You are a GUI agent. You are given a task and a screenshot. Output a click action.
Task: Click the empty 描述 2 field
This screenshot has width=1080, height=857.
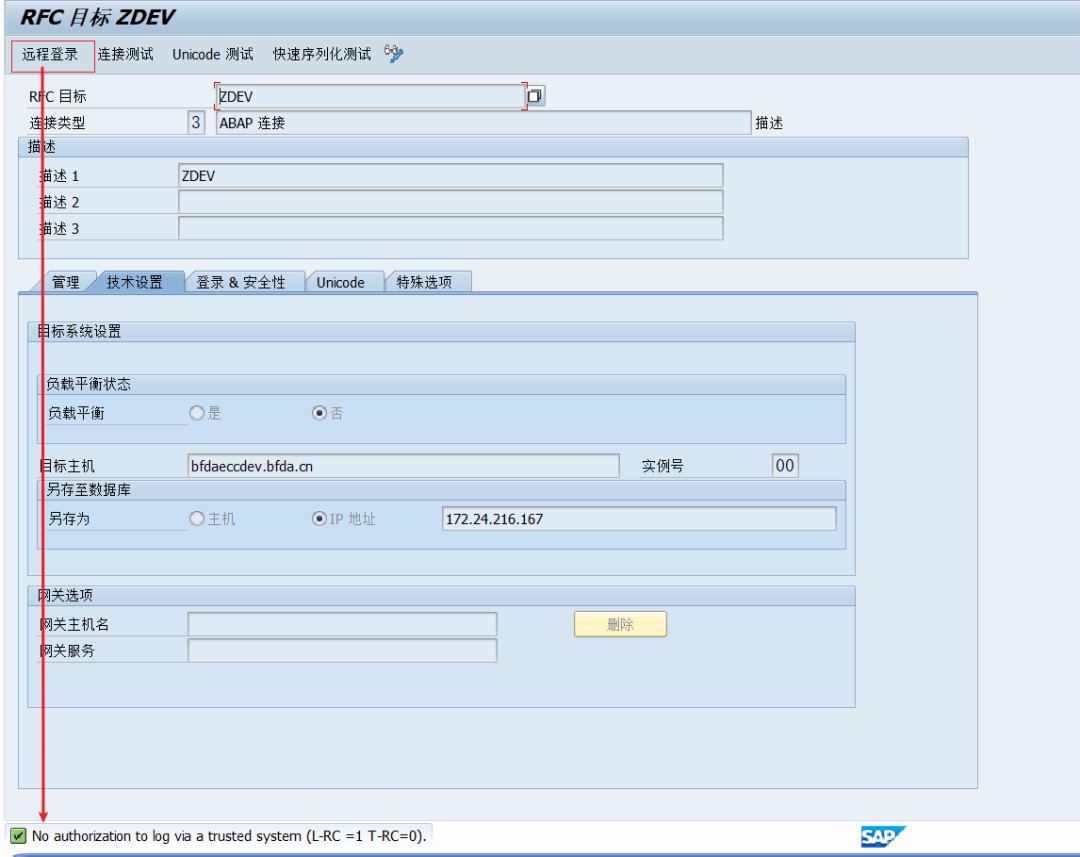pyautogui.click(x=450, y=202)
